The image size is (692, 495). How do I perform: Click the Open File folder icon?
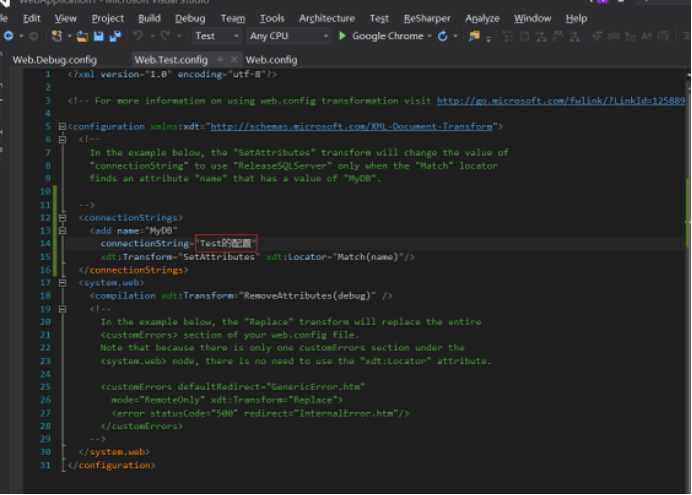82,37
